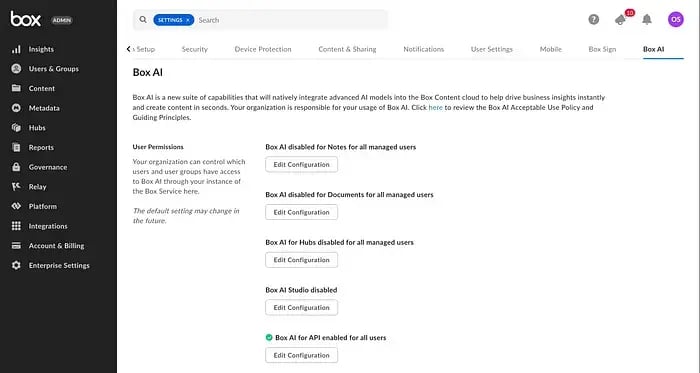The height and width of the screenshot is (373, 700).
Task: Open Insights bar chart icon
Action: pyautogui.click(x=16, y=49)
